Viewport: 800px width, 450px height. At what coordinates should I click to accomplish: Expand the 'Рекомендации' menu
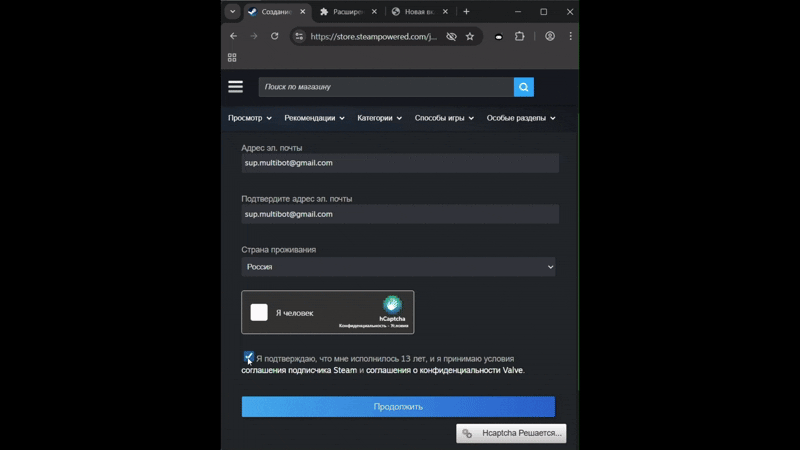314,118
